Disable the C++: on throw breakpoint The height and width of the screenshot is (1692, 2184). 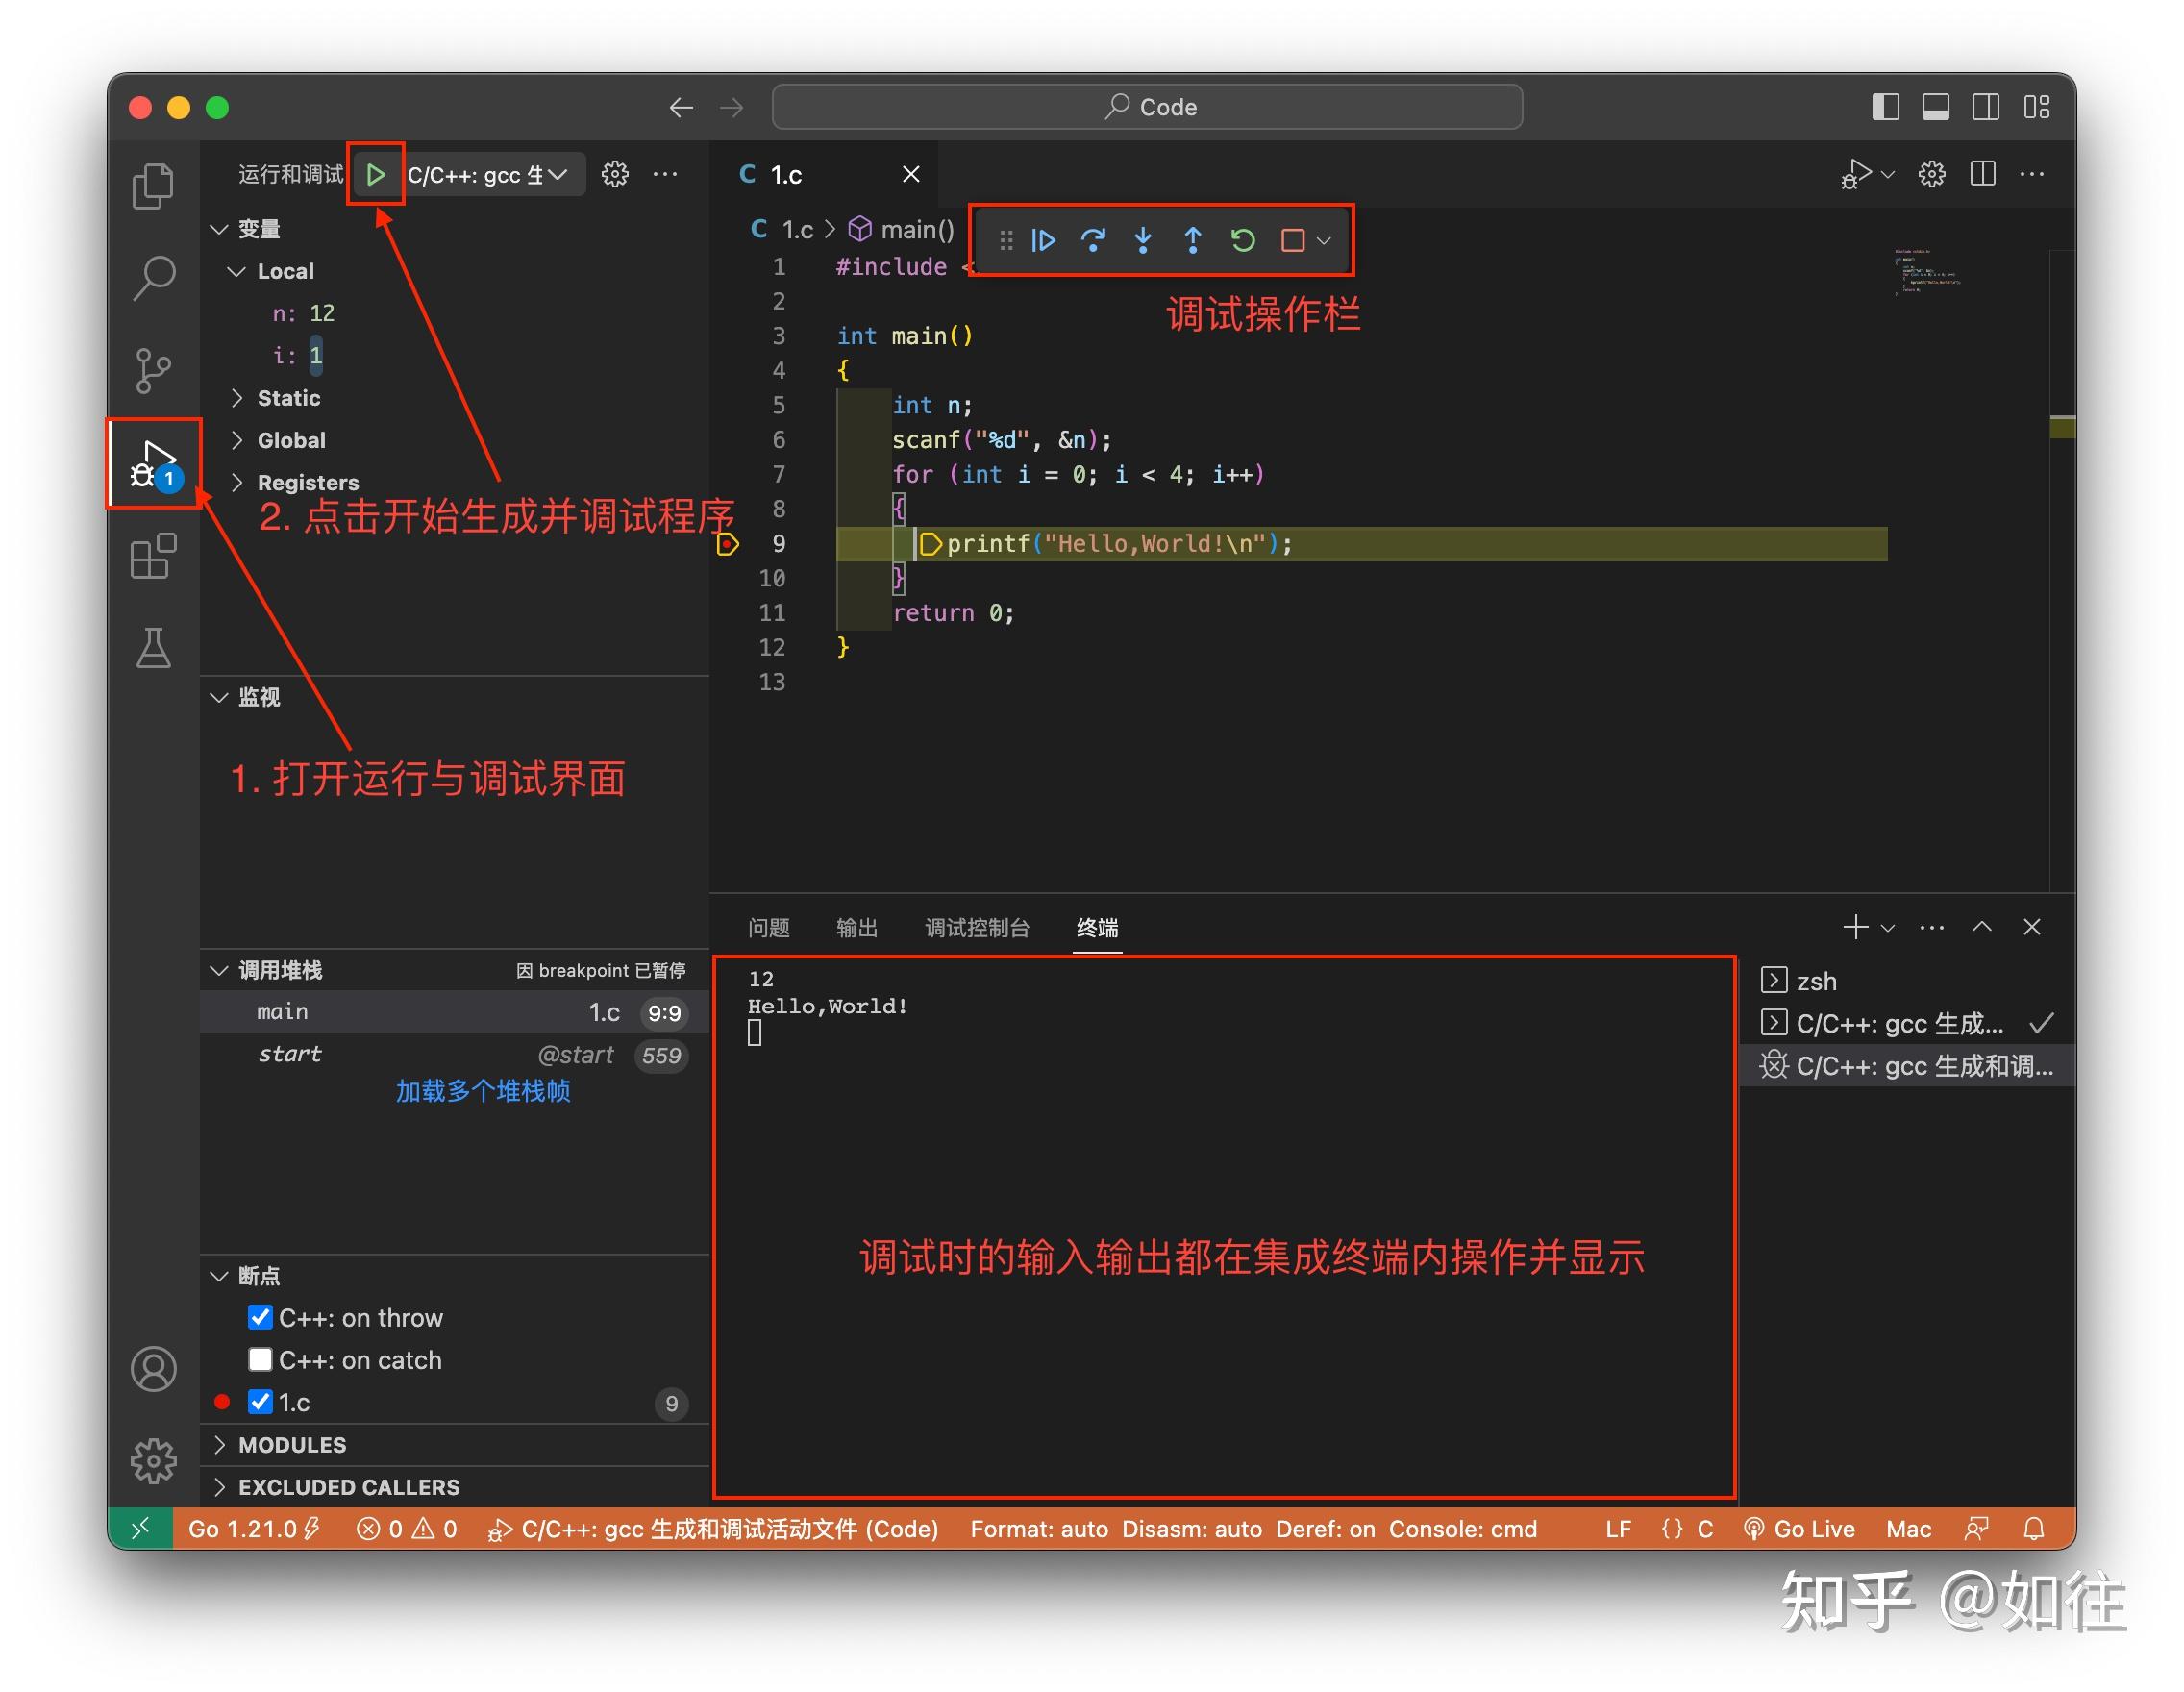coord(261,1317)
